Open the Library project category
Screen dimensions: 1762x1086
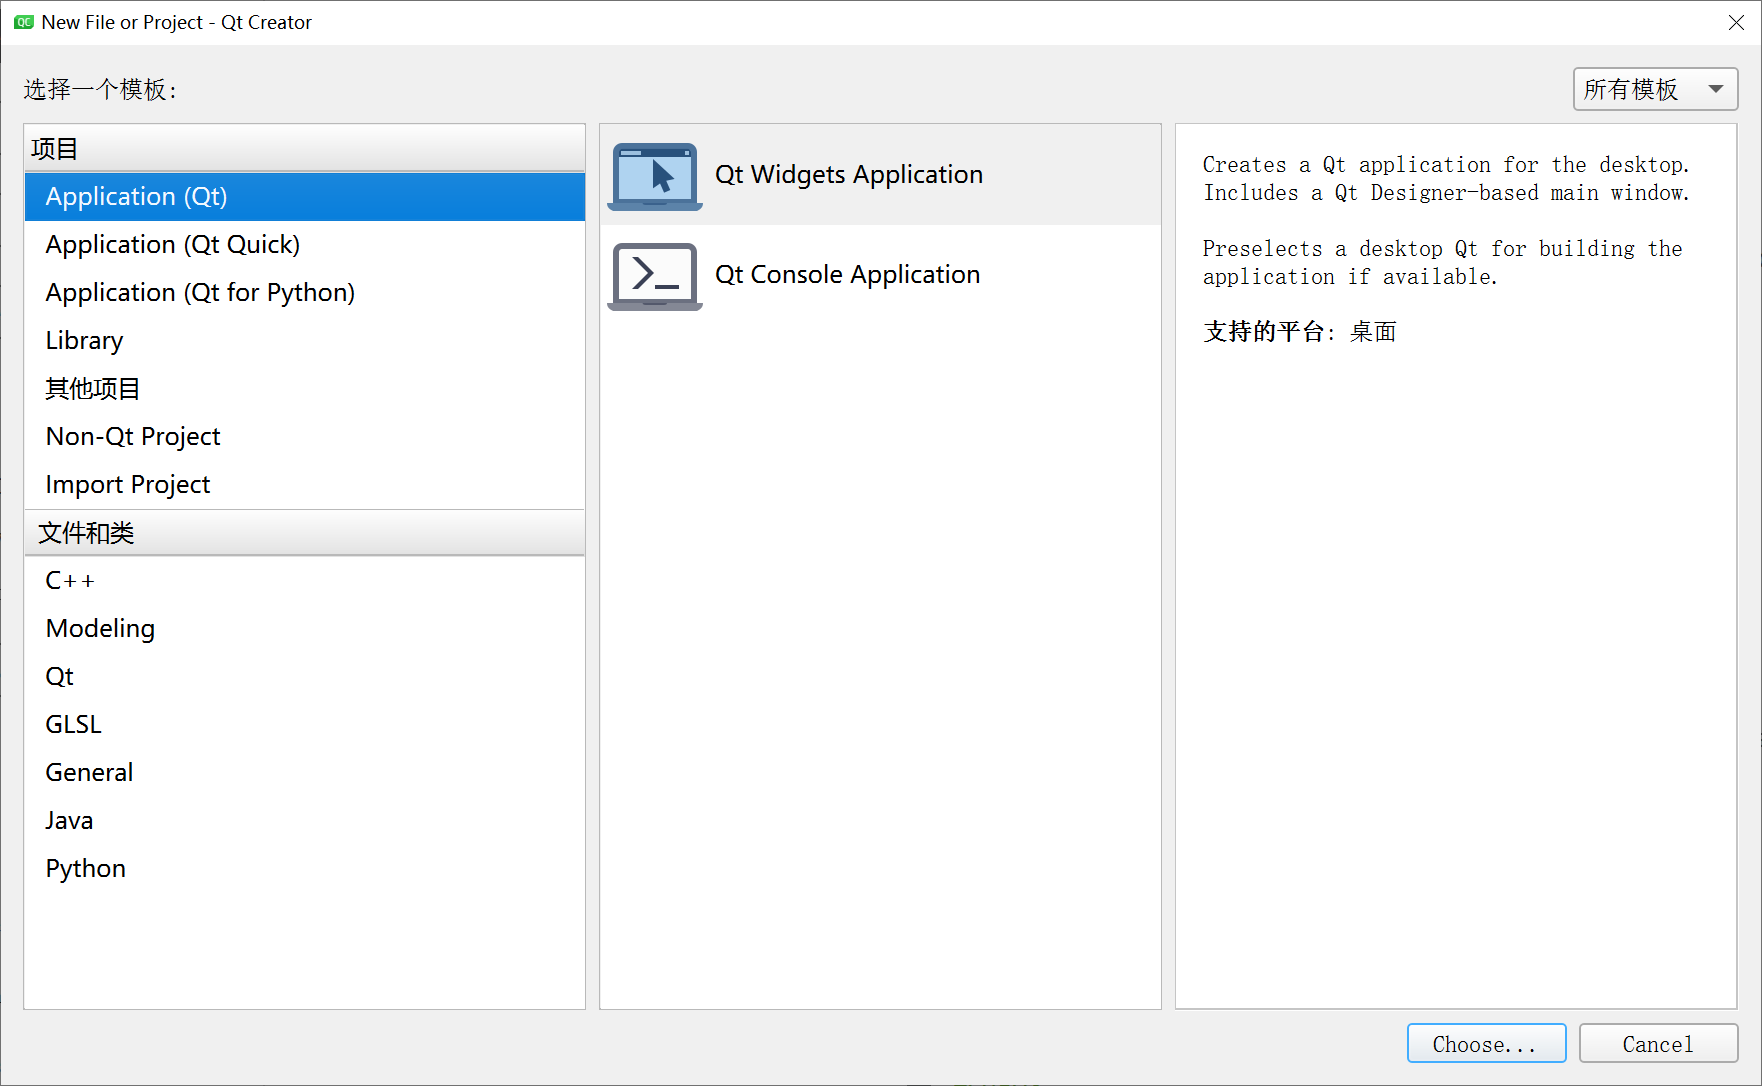pyautogui.click(x=84, y=340)
